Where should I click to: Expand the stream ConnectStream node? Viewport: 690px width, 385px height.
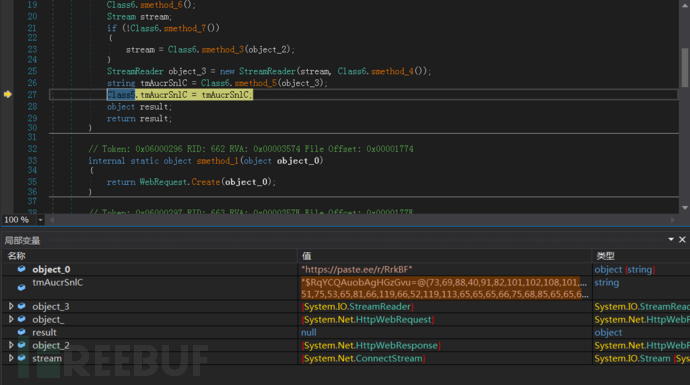(11, 358)
